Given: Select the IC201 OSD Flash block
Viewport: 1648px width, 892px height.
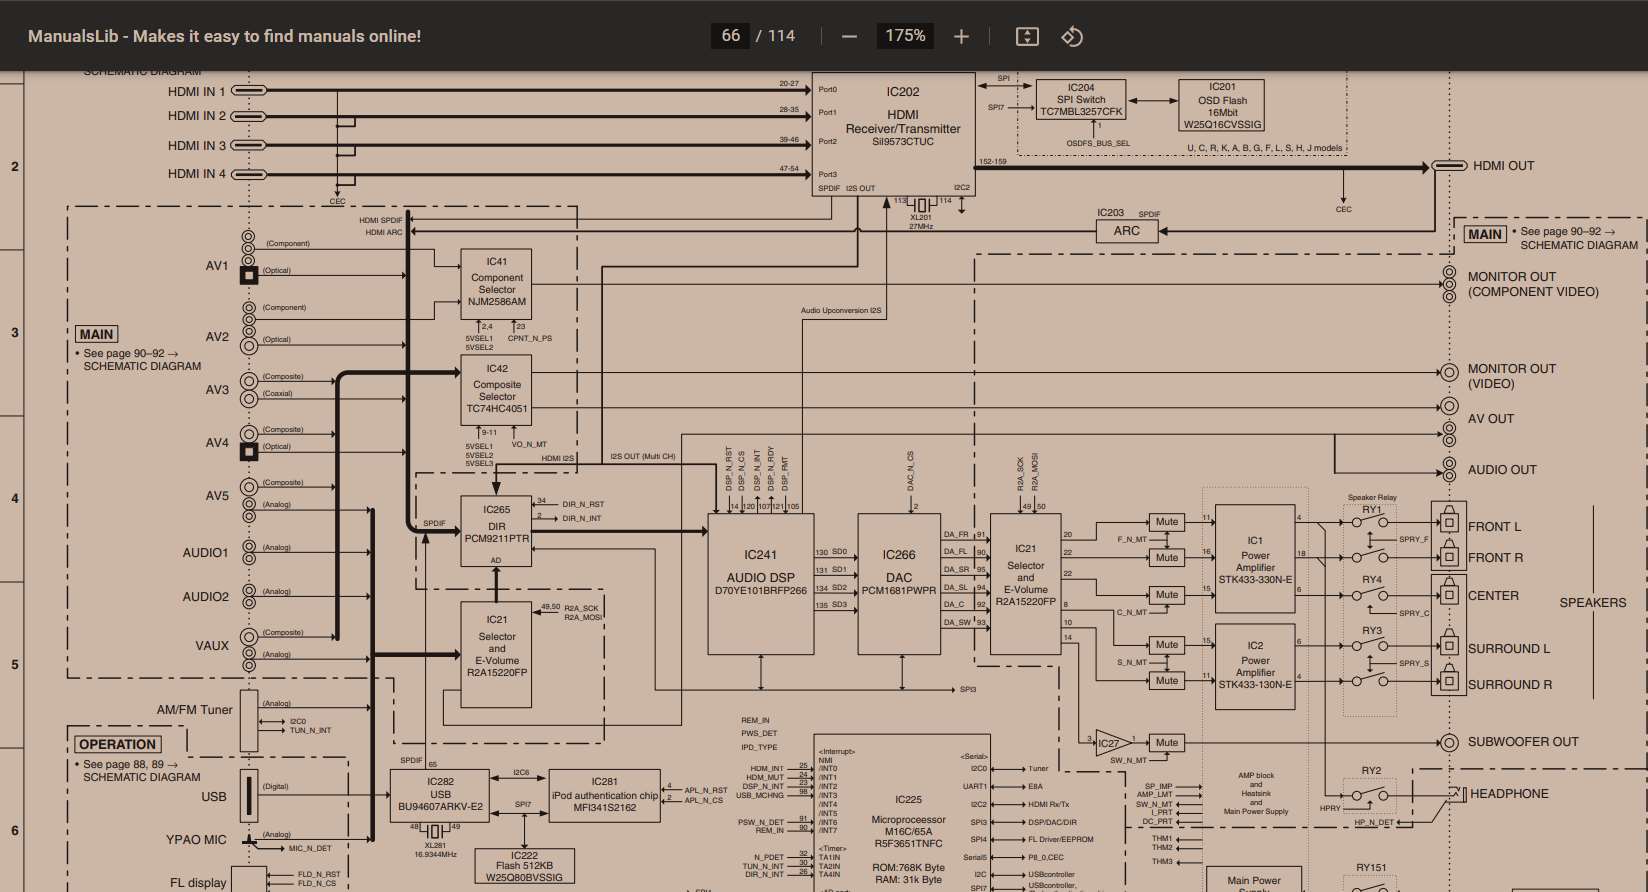Looking at the screenshot, I should click(1222, 106).
